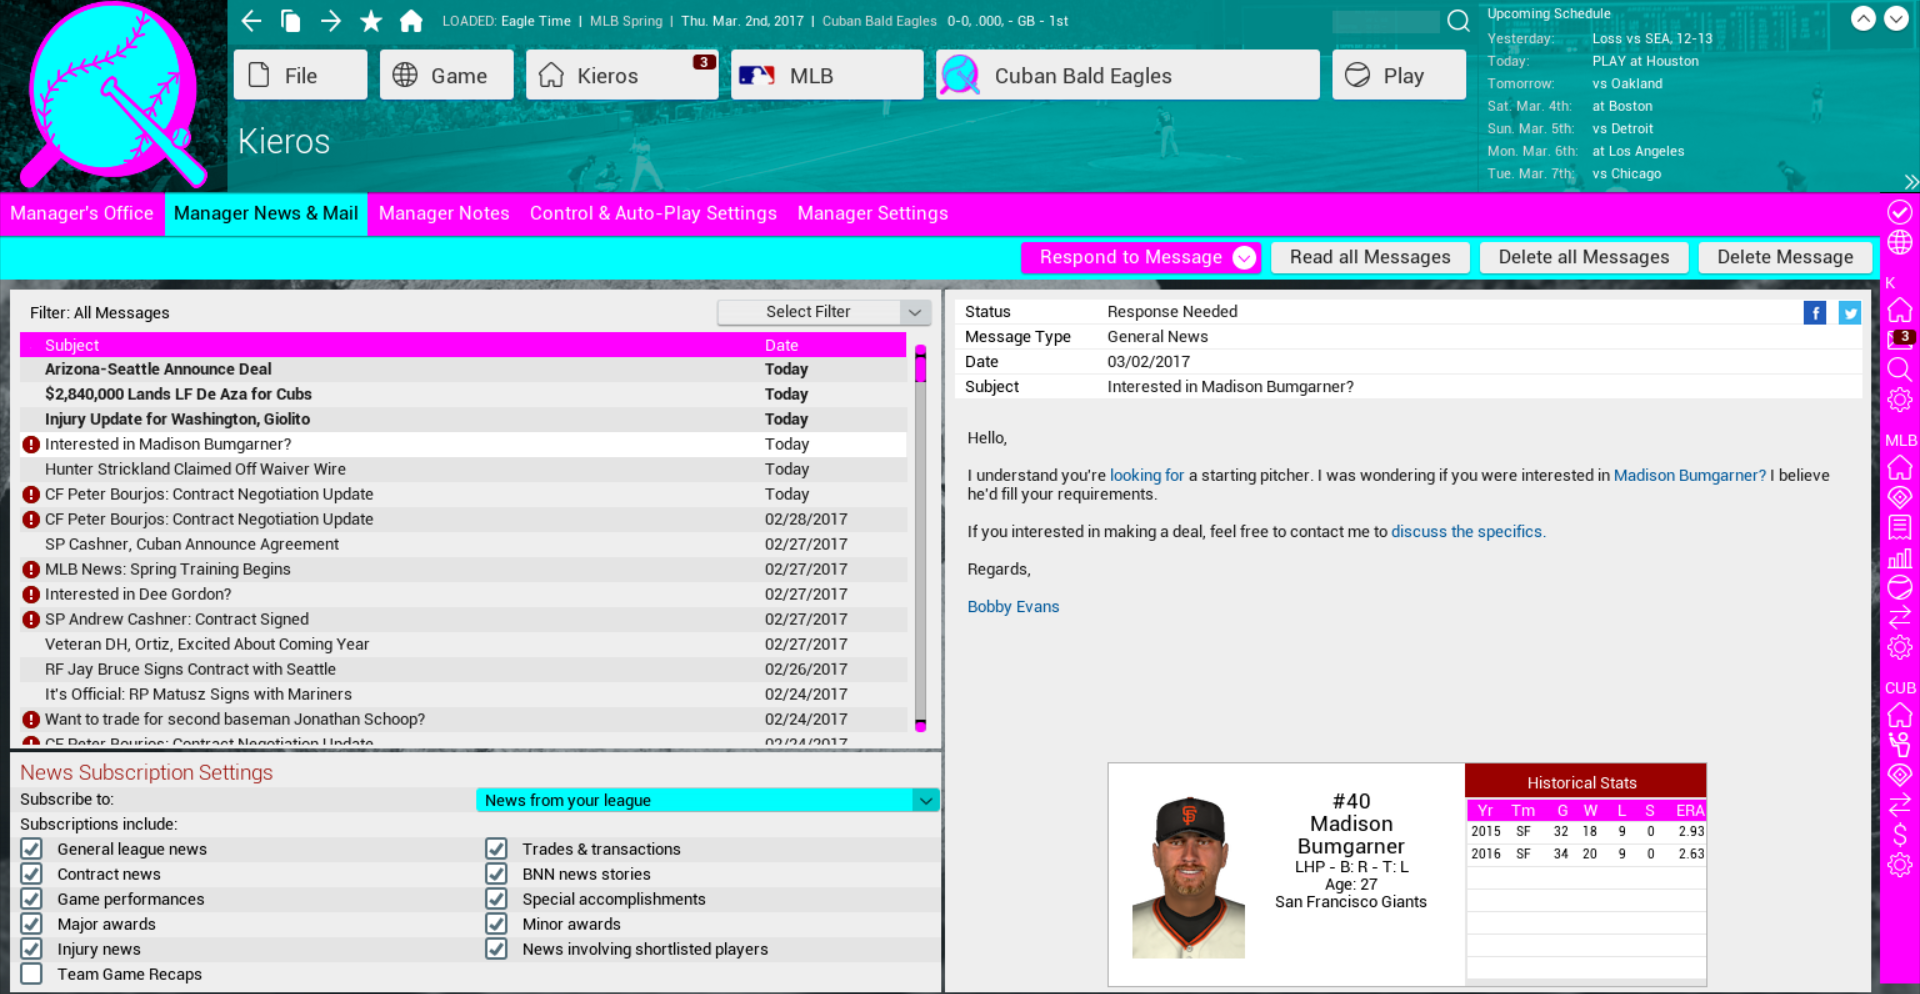
Task: Uncheck BNN news stories
Action: pos(496,874)
